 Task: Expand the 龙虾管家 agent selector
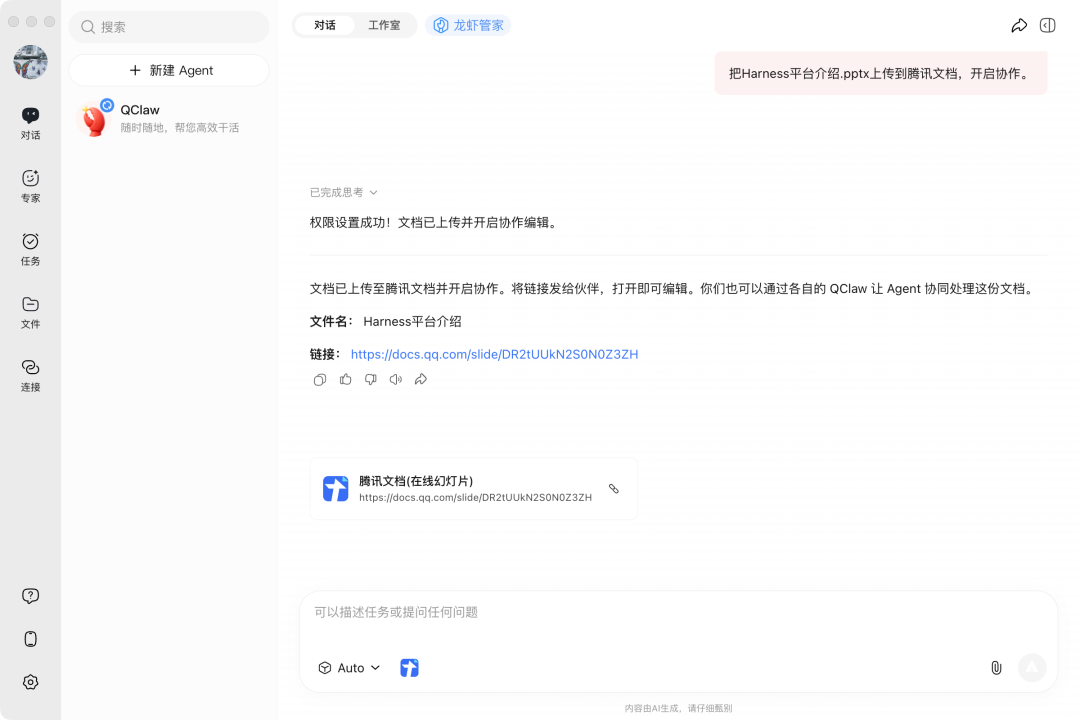coord(470,25)
